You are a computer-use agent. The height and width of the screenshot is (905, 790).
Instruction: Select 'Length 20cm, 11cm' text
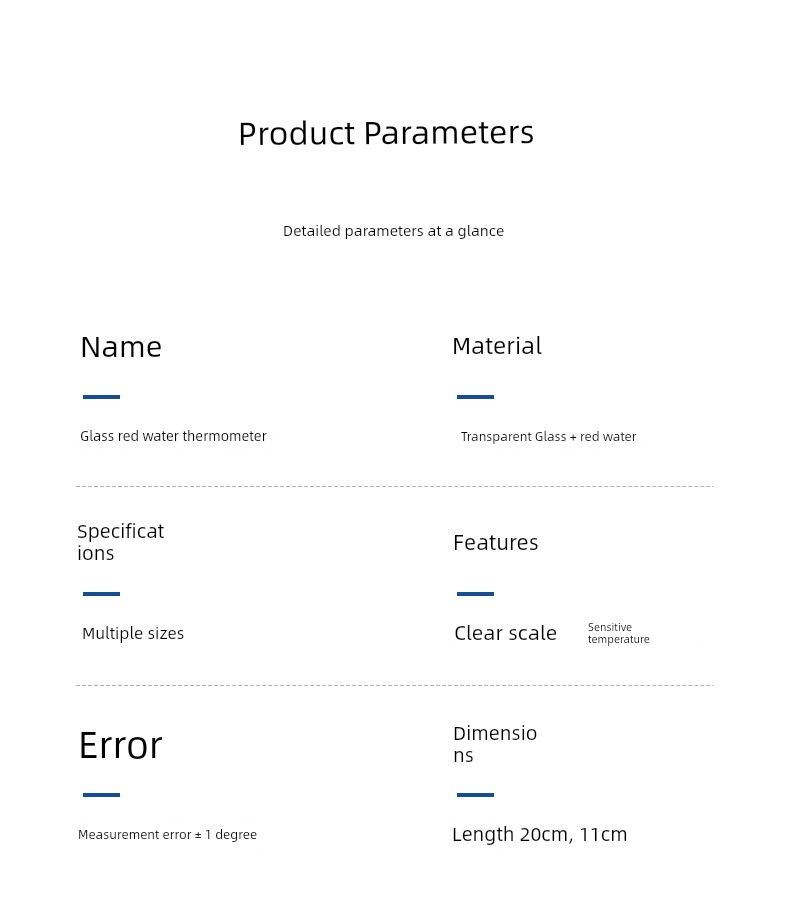point(540,835)
